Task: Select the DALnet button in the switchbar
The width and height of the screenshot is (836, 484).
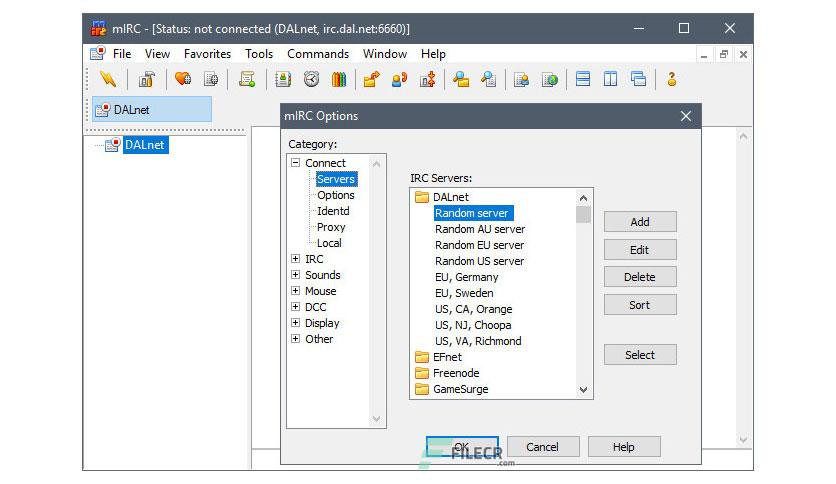Action: pos(152,110)
